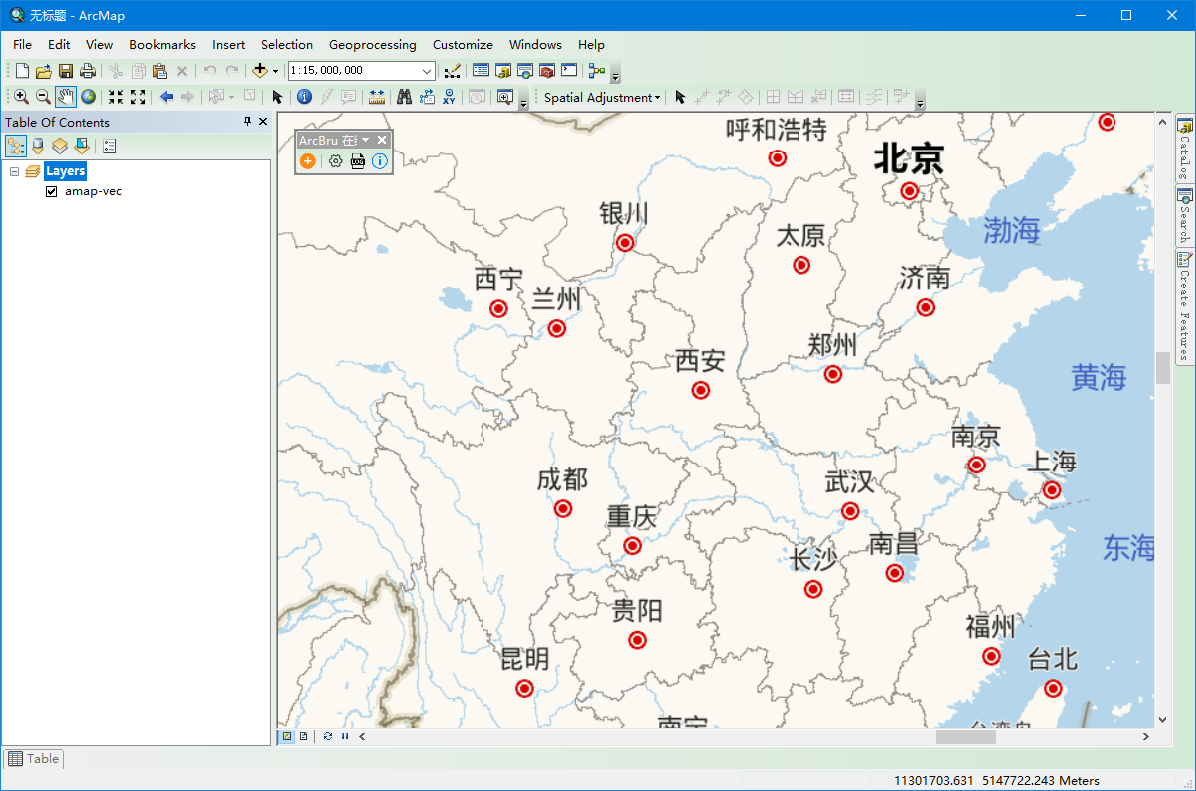Open the ArcBru log file icon
The height and width of the screenshot is (791, 1196).
tap(358, 161)
